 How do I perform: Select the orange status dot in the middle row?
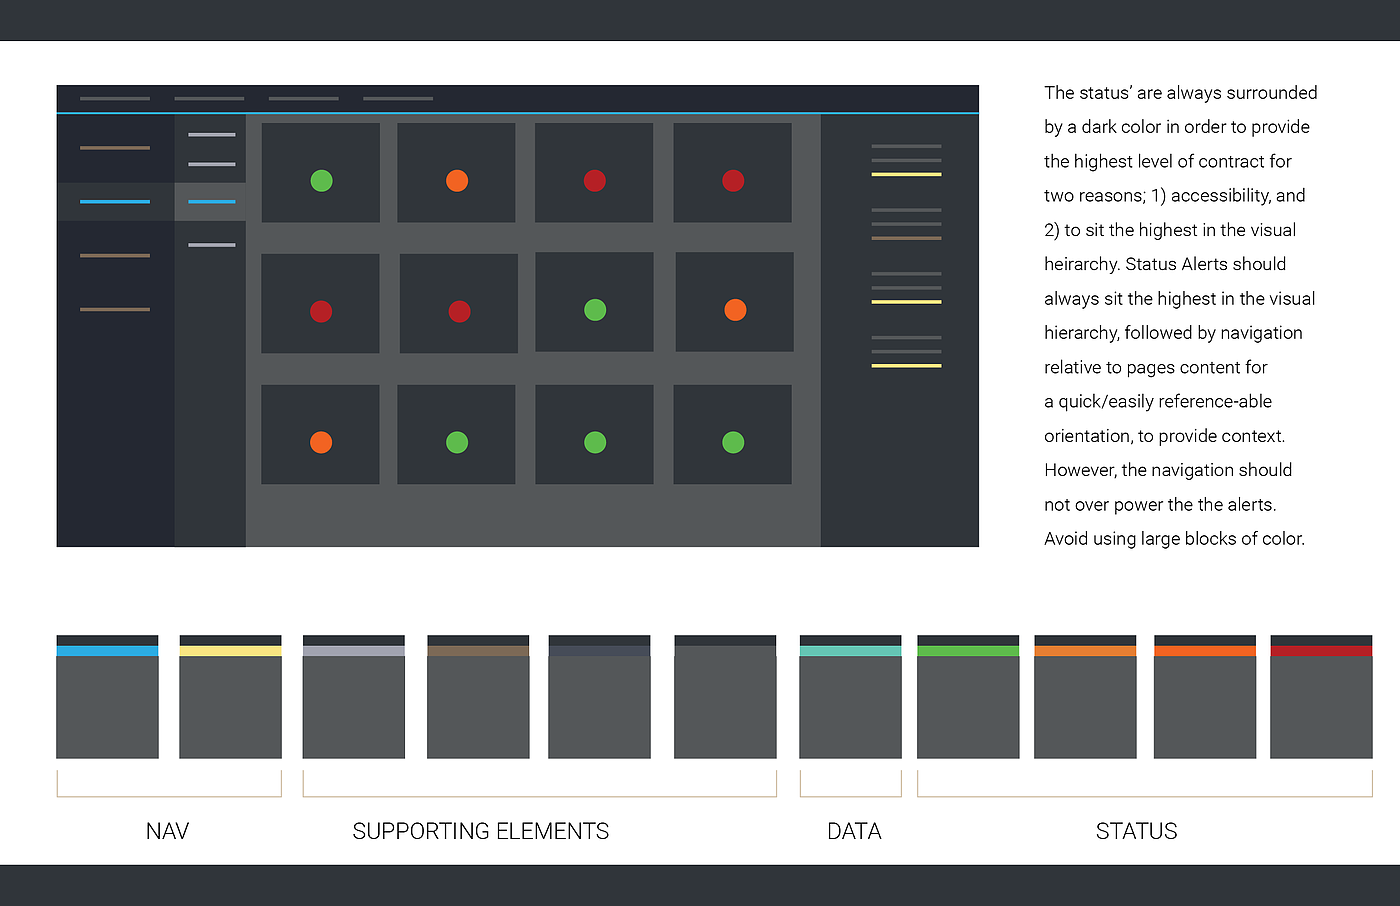735,310
